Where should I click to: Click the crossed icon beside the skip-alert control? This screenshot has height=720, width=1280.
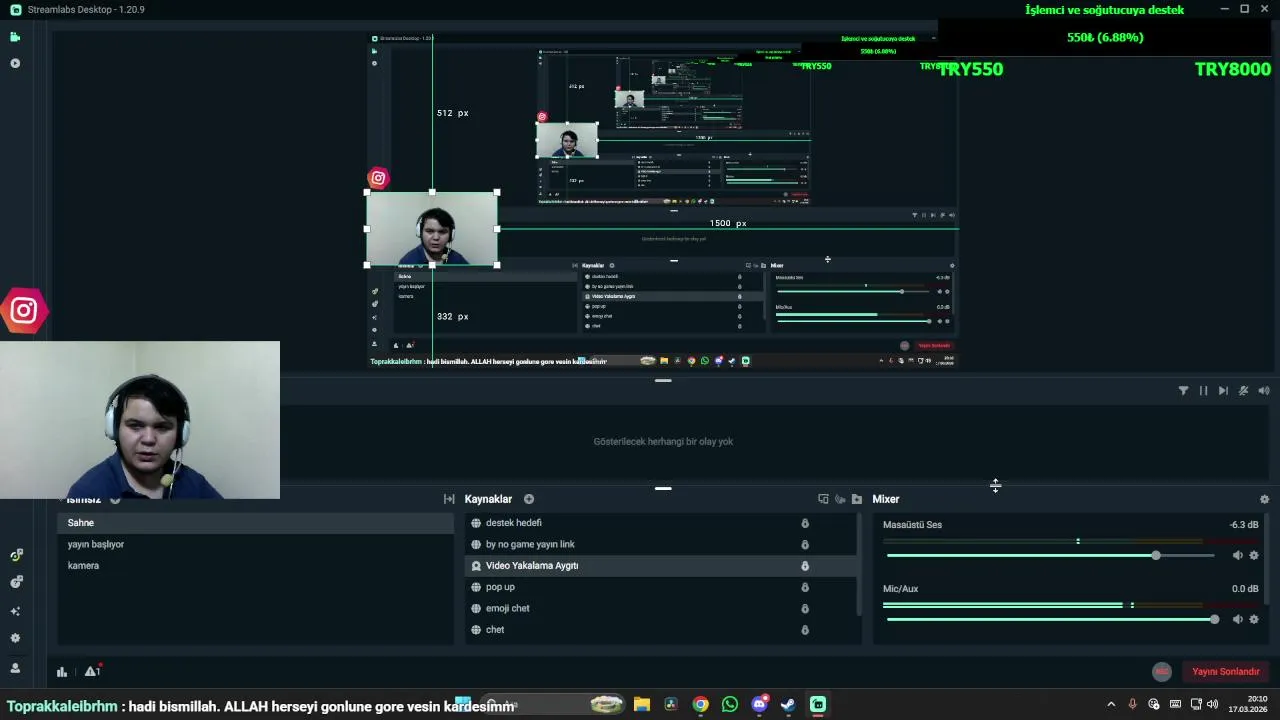[1243, 391]
